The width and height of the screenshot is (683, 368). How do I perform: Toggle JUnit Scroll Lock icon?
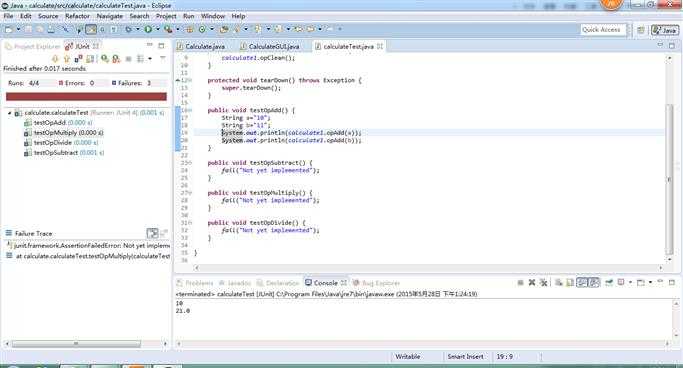[x=90, y=58]
